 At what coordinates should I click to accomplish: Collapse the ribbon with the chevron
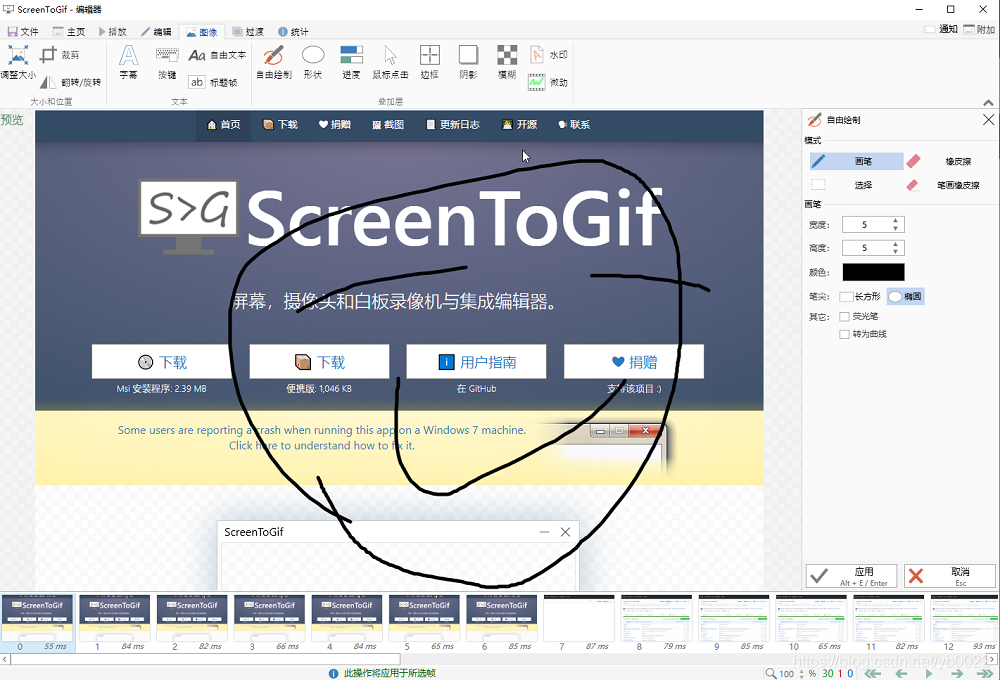[x=988, y=103]
